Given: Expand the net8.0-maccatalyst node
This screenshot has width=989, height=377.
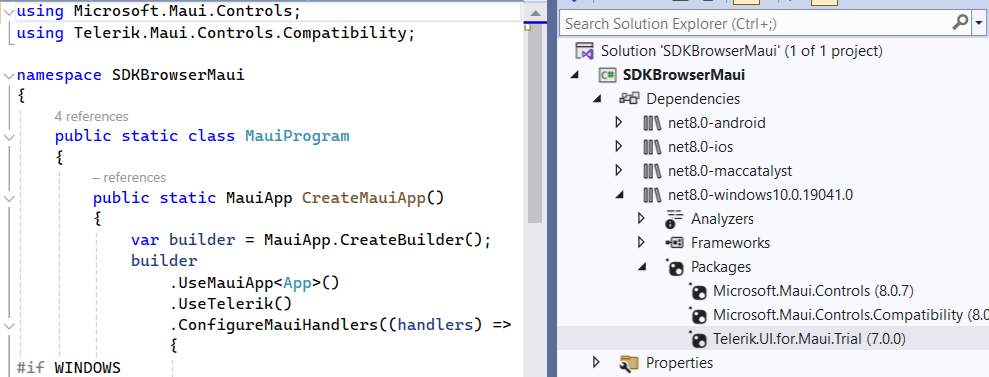Looking at the screenshot, I should coord(619,170).
